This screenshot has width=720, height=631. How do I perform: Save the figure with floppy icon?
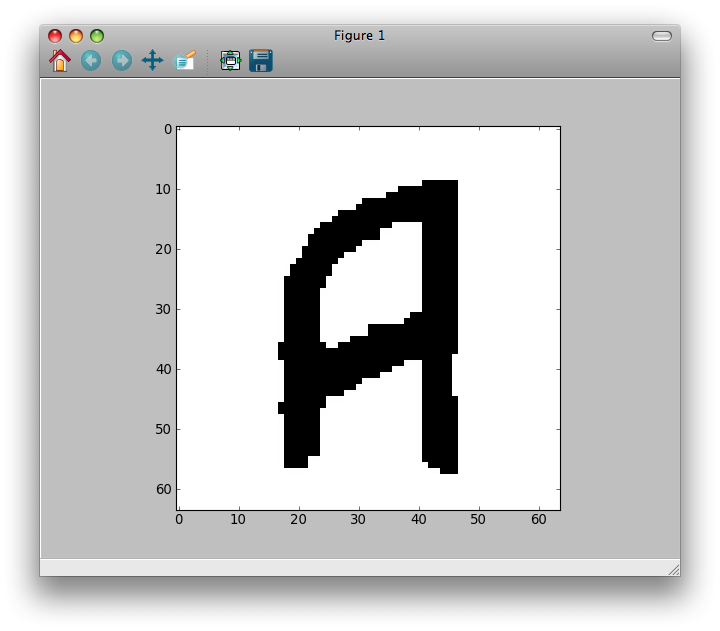click(x=261, y=61)
